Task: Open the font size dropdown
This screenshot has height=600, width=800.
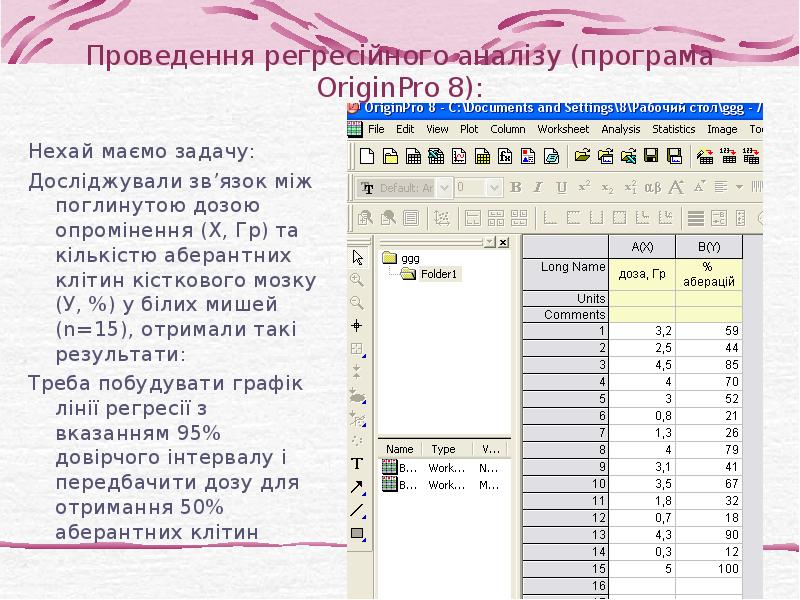Action: (x=494, y=187)
